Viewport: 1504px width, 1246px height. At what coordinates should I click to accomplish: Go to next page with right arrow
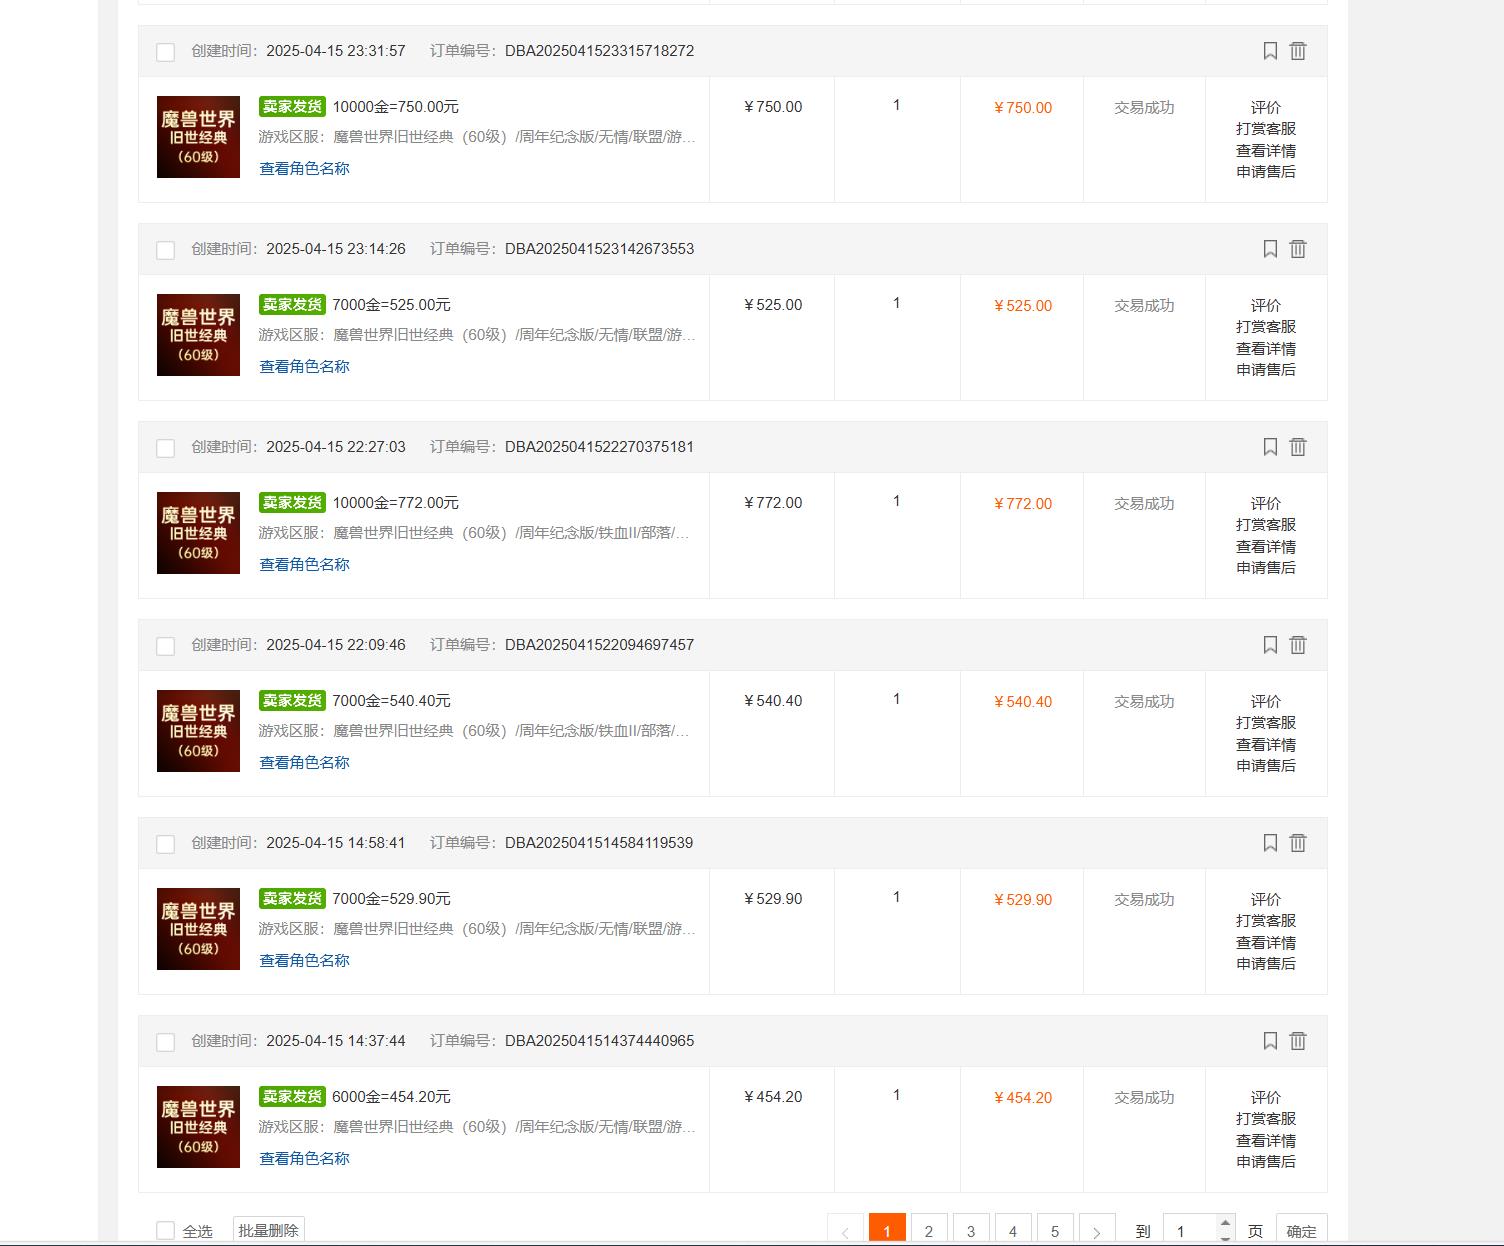pos(1097,1231)
